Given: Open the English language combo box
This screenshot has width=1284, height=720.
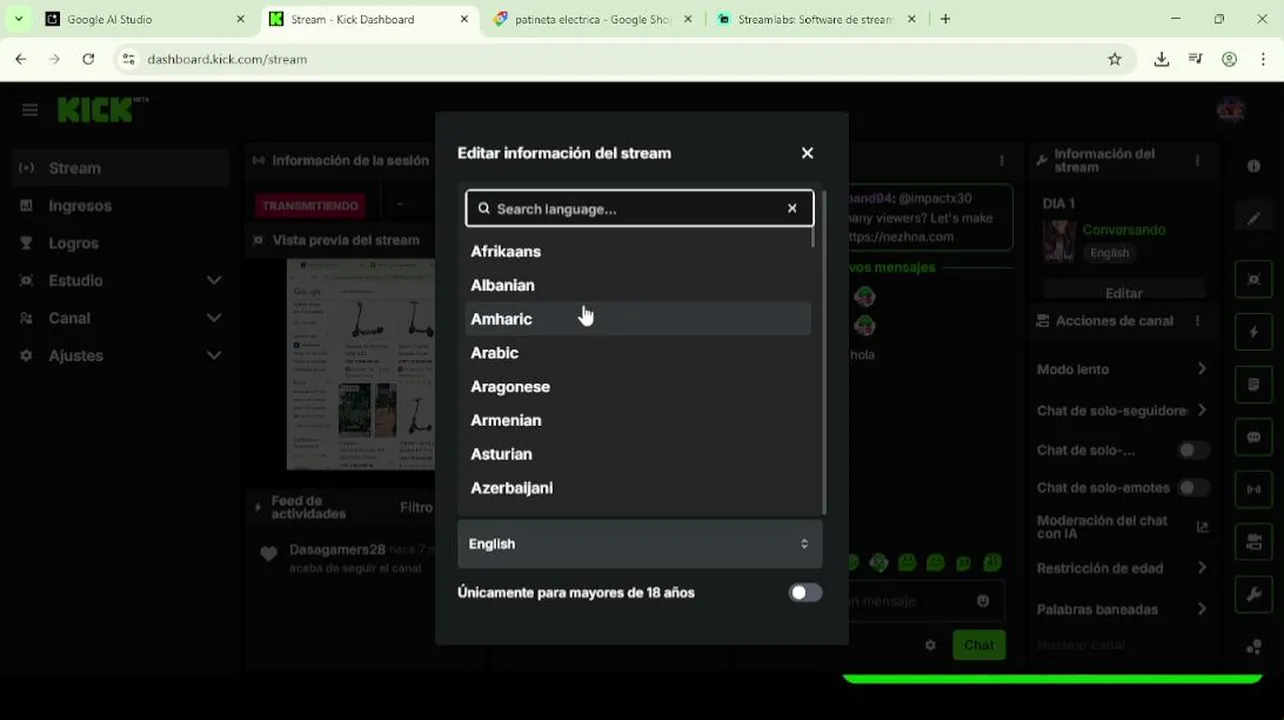Looking at the screenshot, I should (x=640, y=544).
